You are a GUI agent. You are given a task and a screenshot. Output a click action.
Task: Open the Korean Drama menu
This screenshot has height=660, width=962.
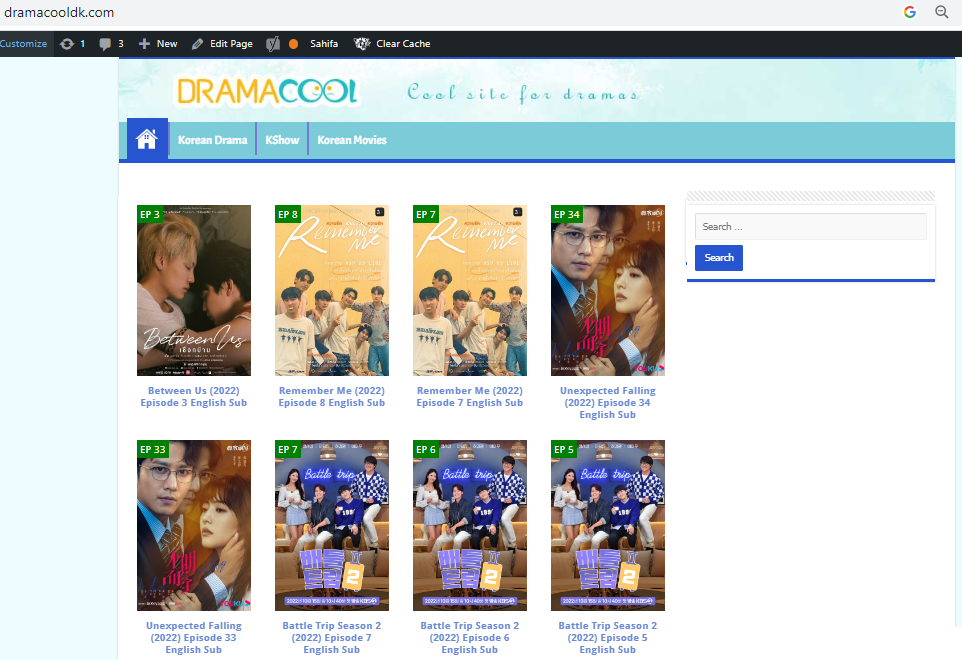click(212, 139)
